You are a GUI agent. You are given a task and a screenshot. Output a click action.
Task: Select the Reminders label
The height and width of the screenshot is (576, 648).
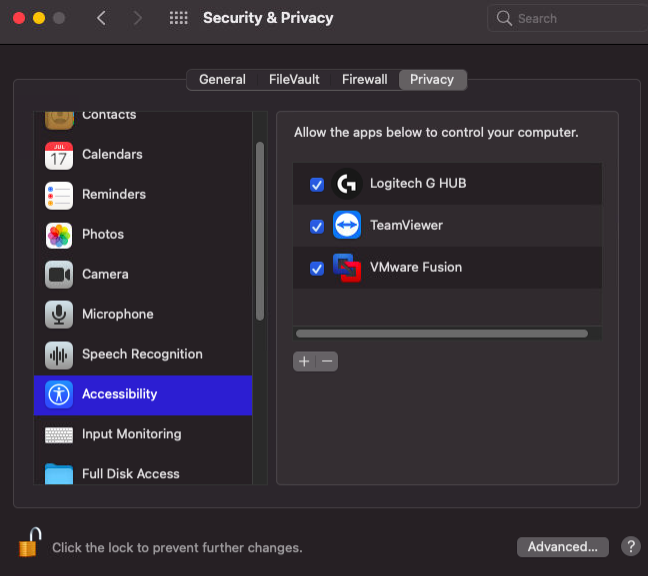click(x=114, y=194)
